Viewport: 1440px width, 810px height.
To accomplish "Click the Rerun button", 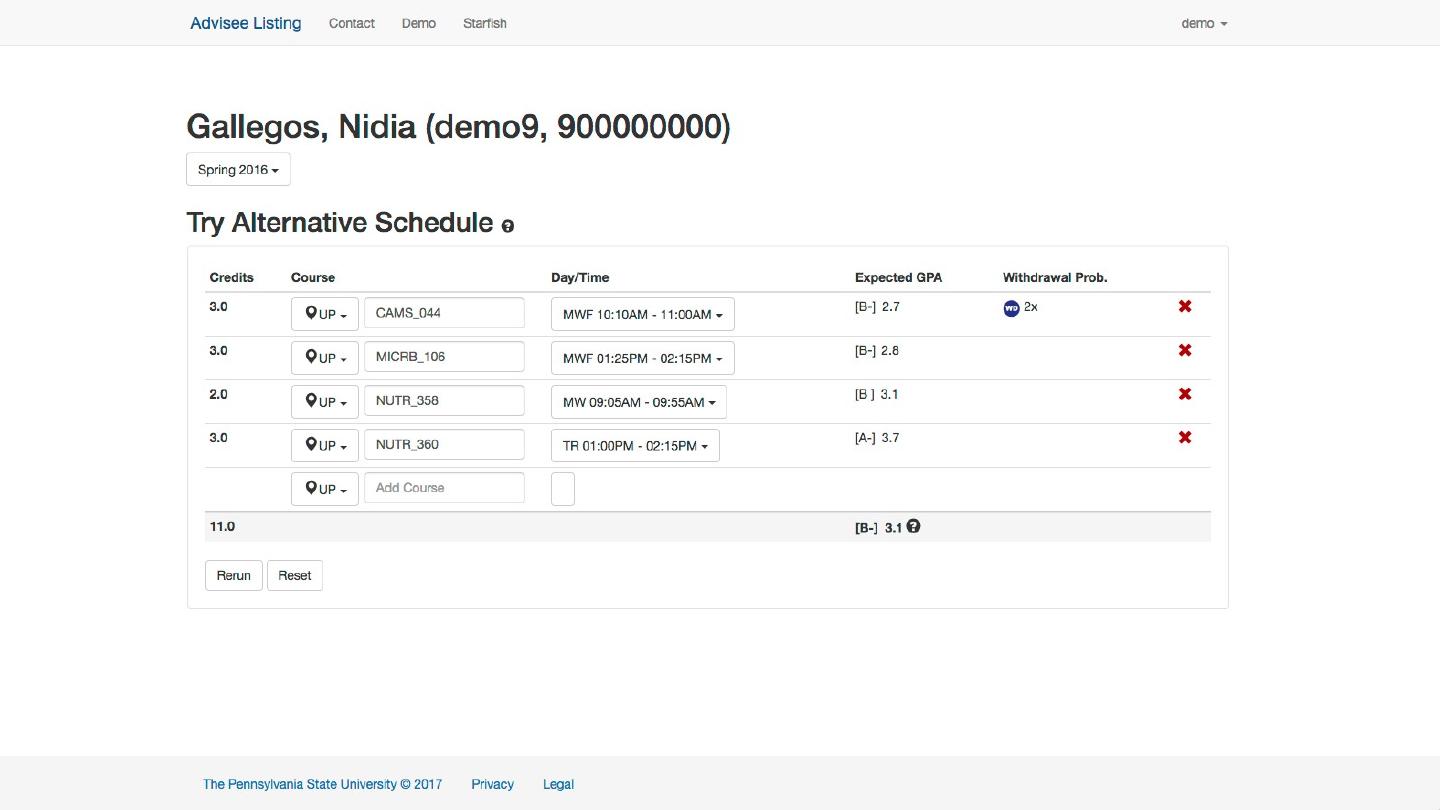I will 234,576.
